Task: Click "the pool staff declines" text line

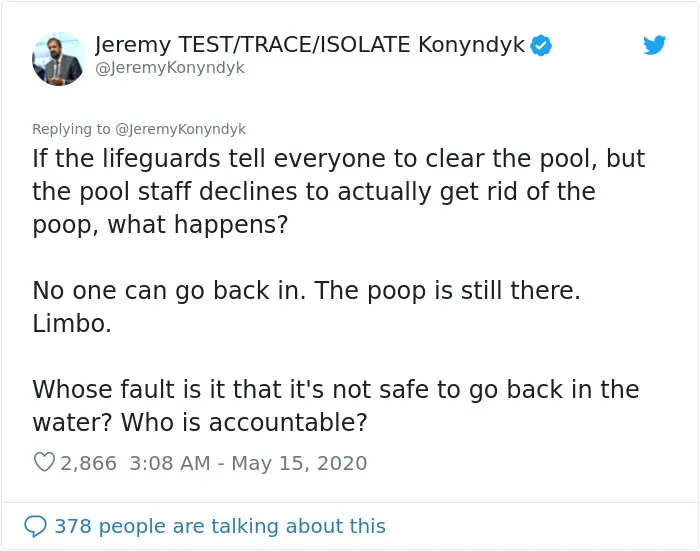Action: point(314,192)
